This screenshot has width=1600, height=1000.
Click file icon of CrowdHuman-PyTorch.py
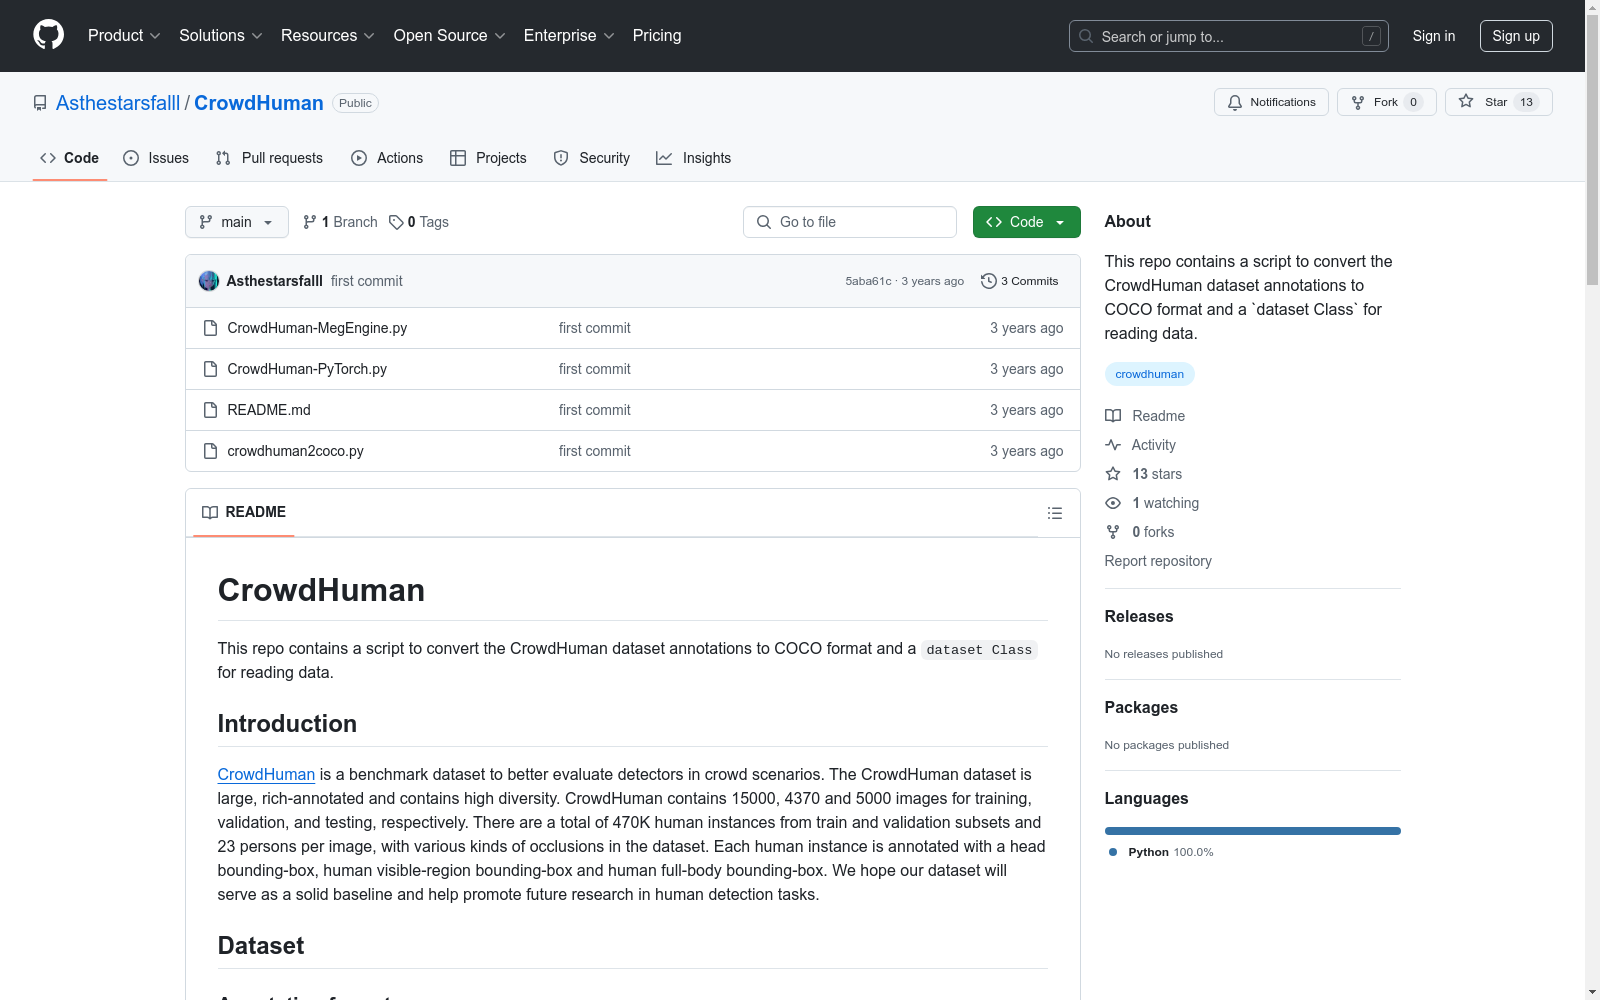(210, 369)
